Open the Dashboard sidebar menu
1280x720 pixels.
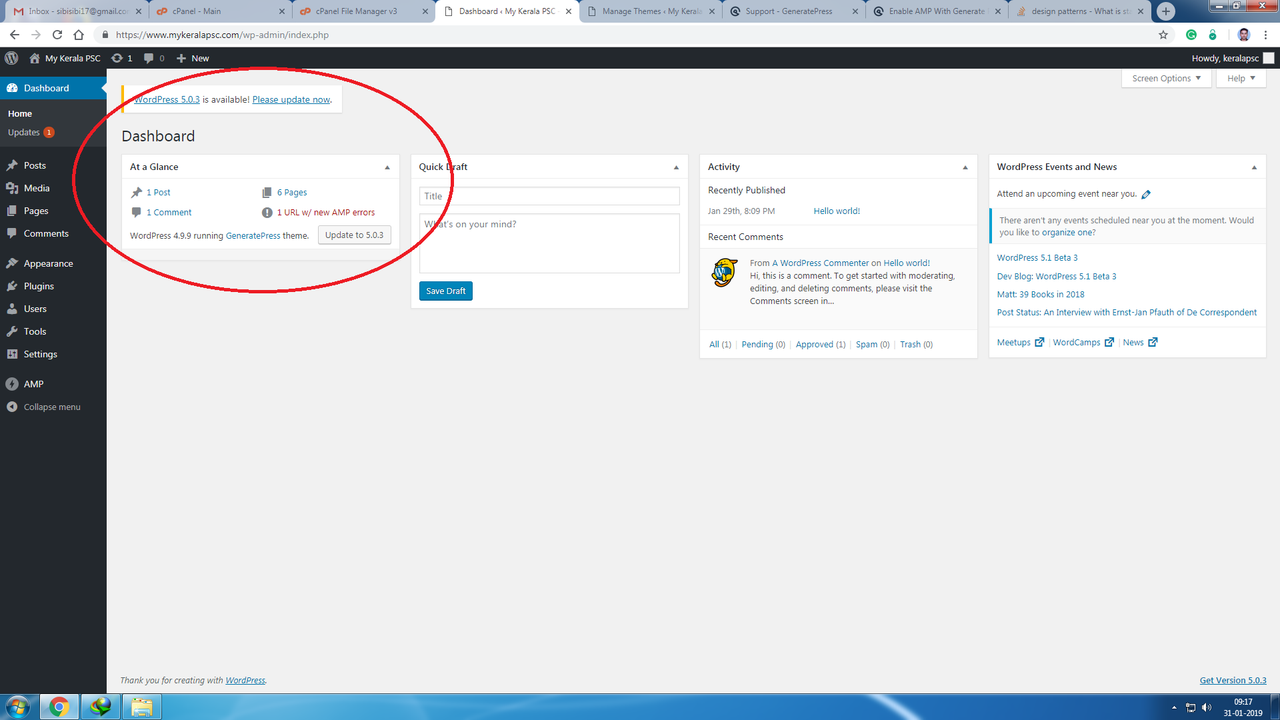[x=53, y=88]
